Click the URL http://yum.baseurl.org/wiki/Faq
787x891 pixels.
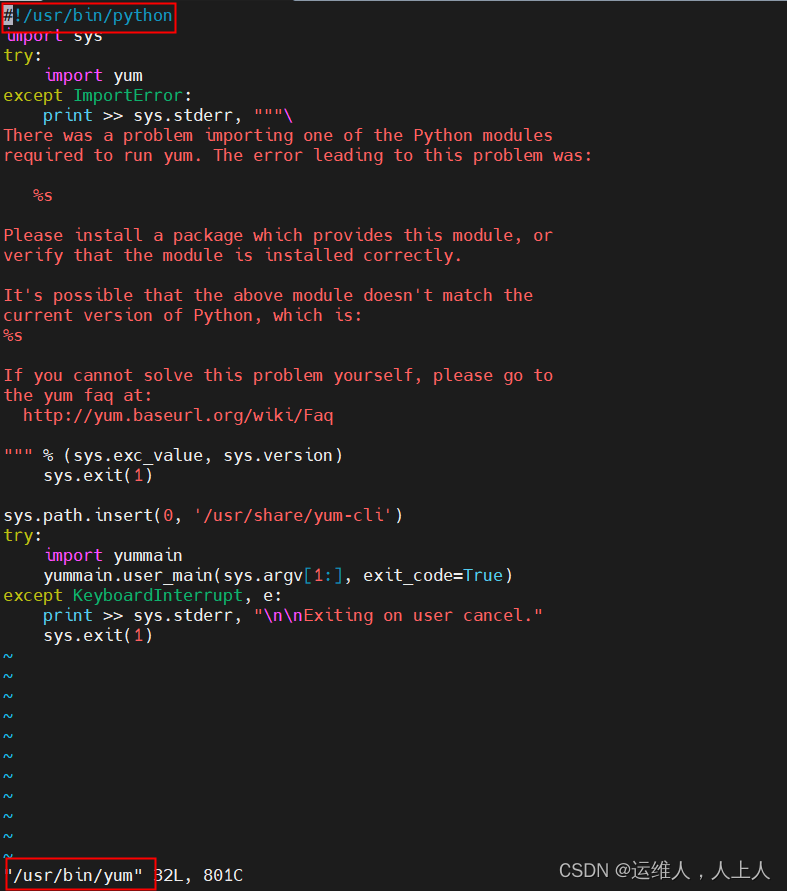click(x=178, y=415)
